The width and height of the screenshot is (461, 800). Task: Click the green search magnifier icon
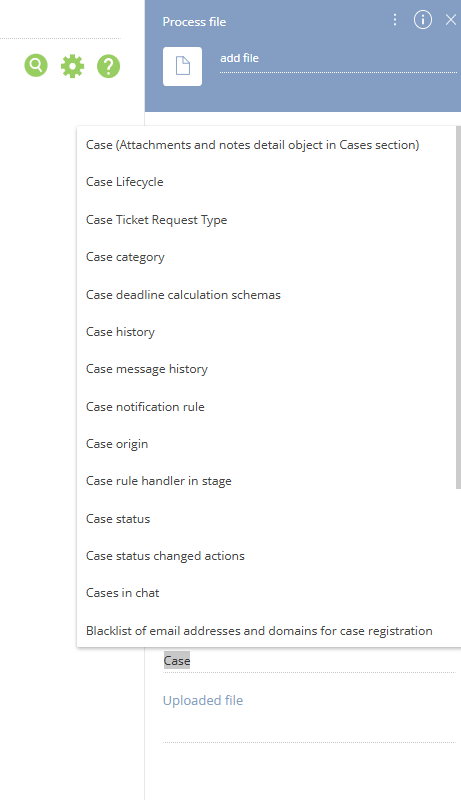click(36, 66)
